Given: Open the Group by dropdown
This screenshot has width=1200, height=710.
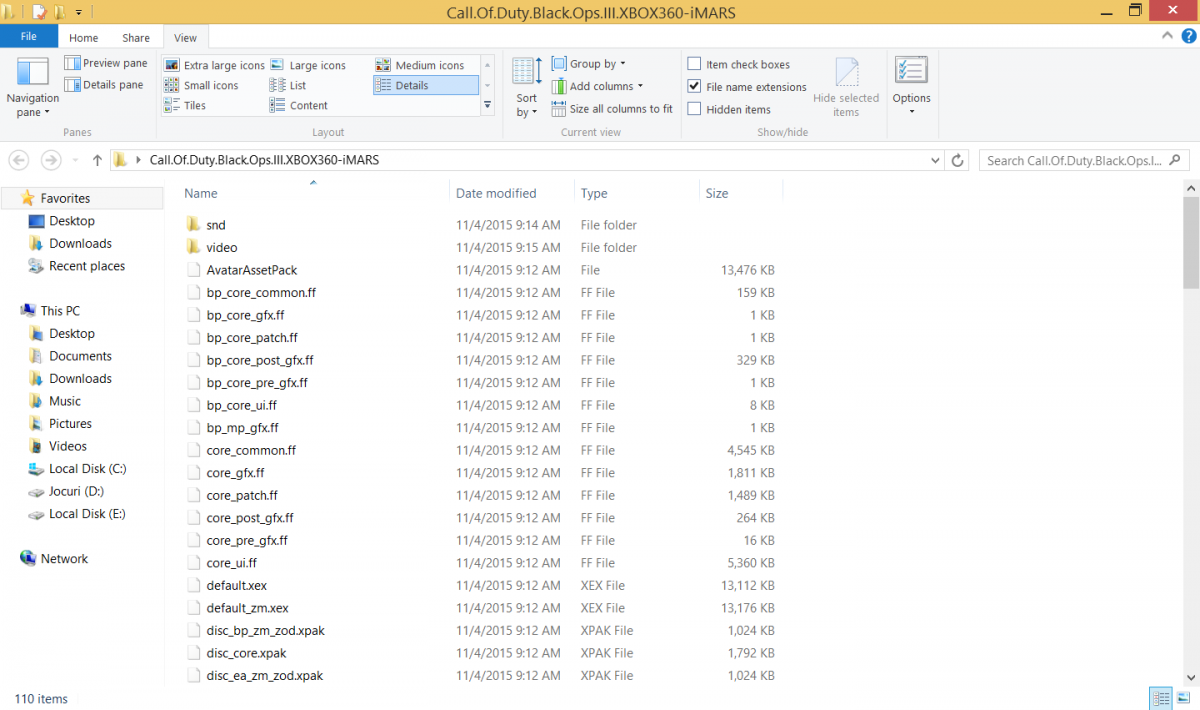Looking at the screenshot, I should [x=589, y=64].
